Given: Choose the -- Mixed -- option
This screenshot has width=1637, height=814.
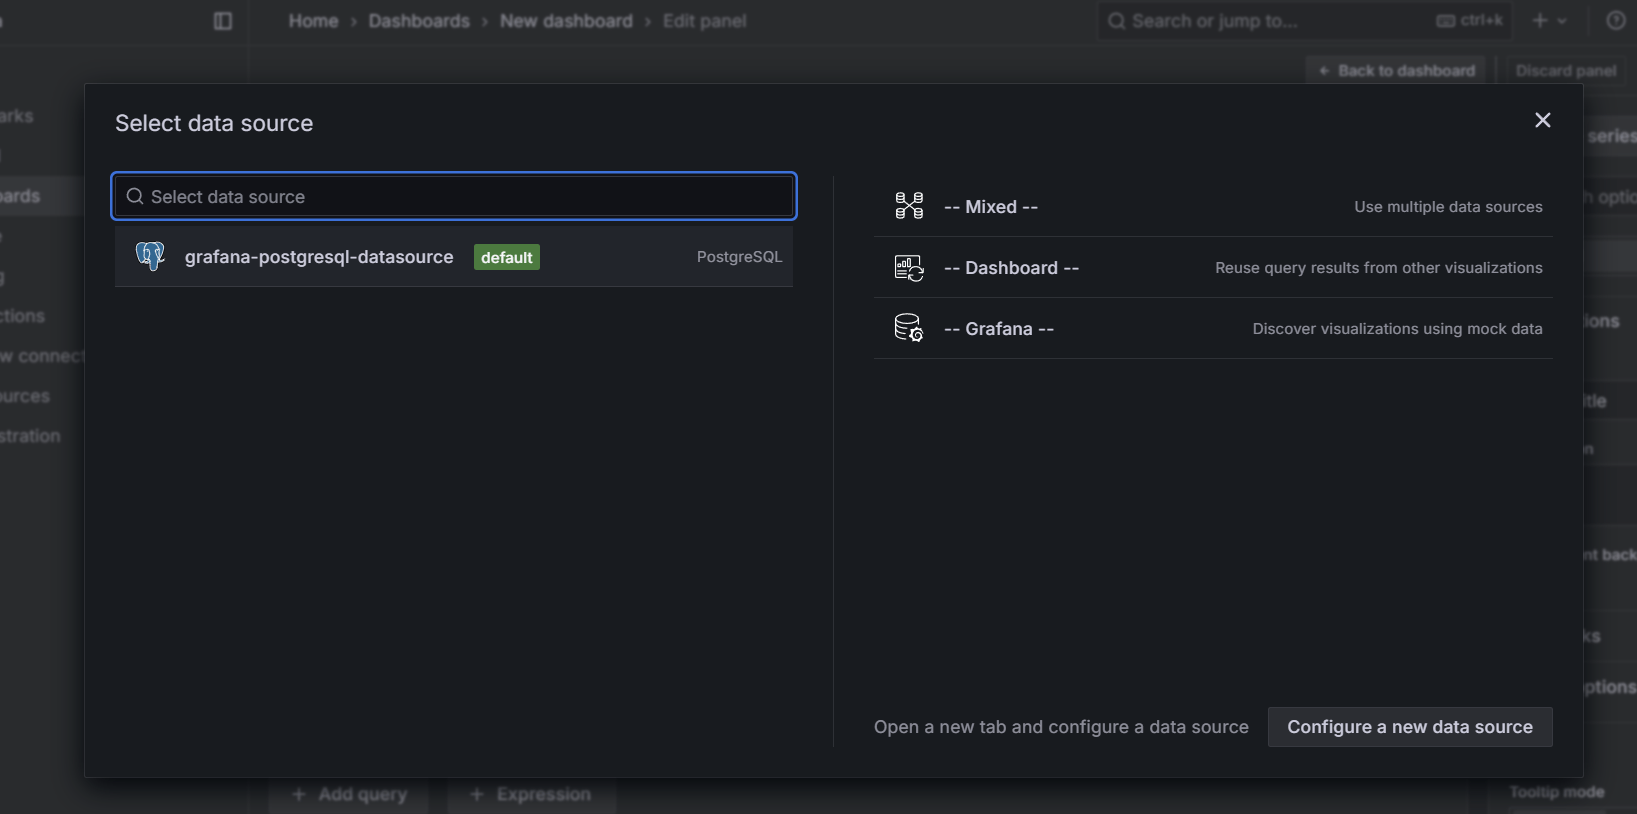Looking at the screenshot, I should tap(1213, 207).
